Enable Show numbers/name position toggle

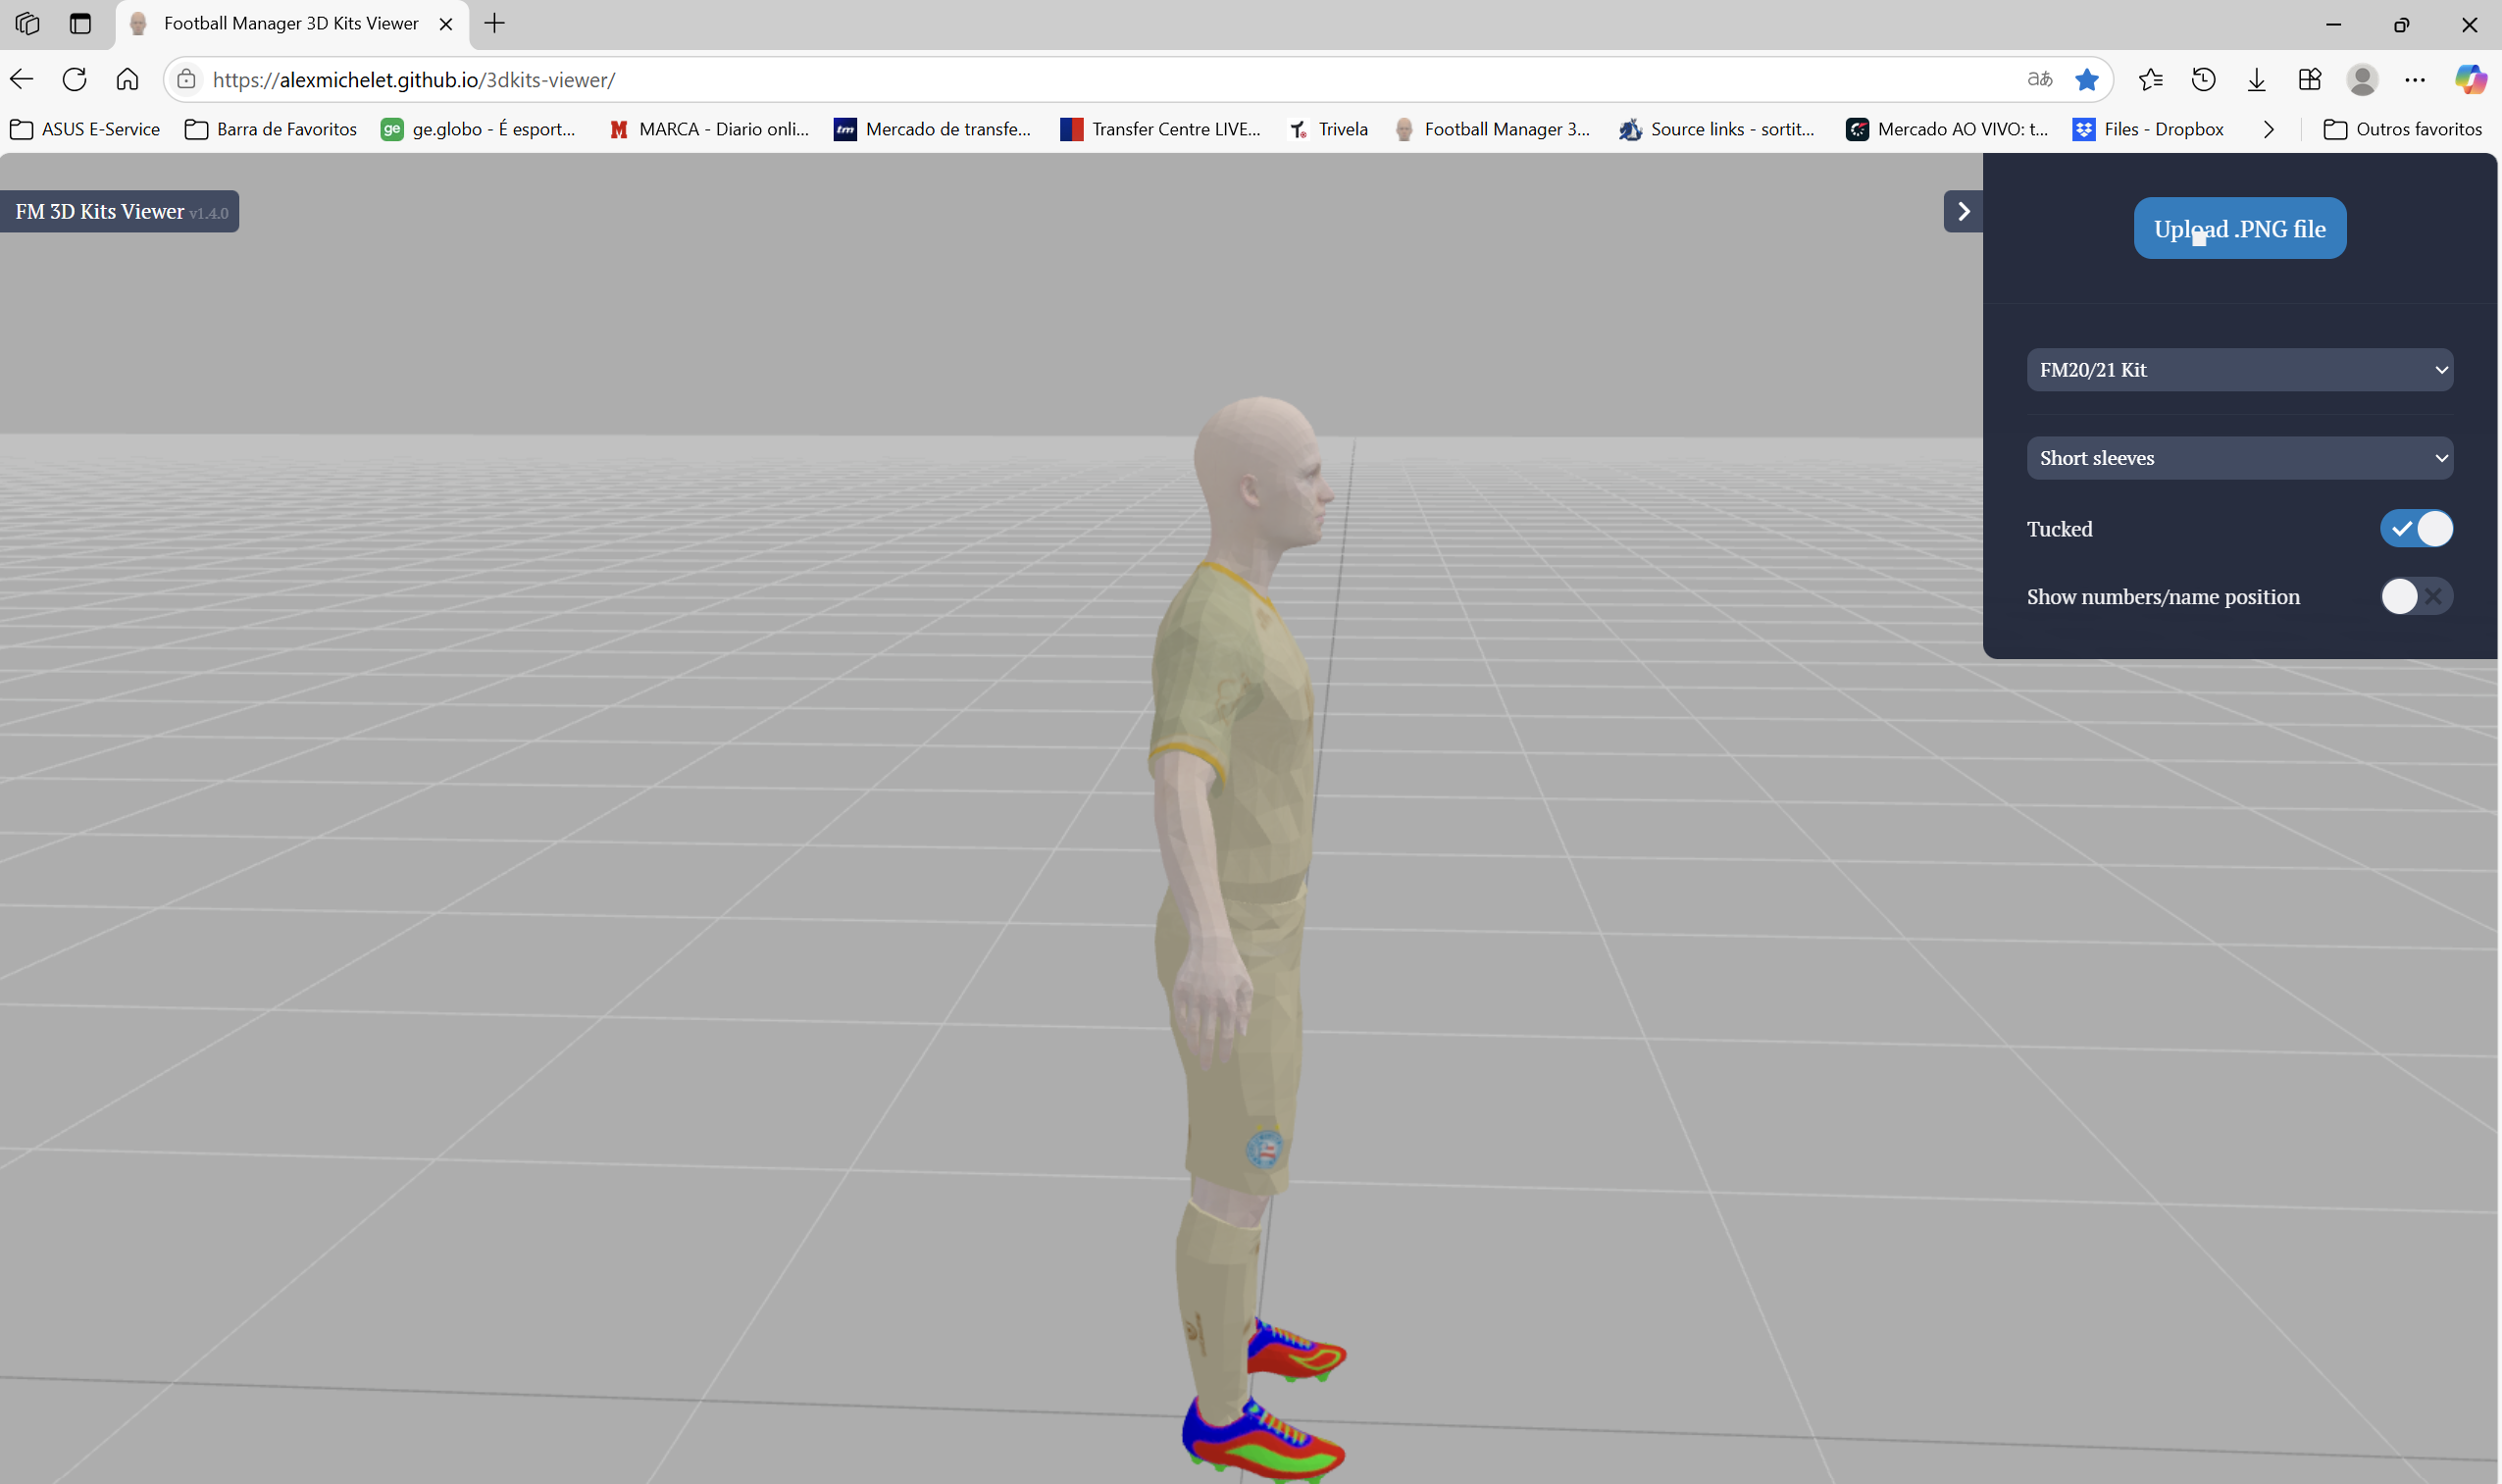coord(2416,597)
